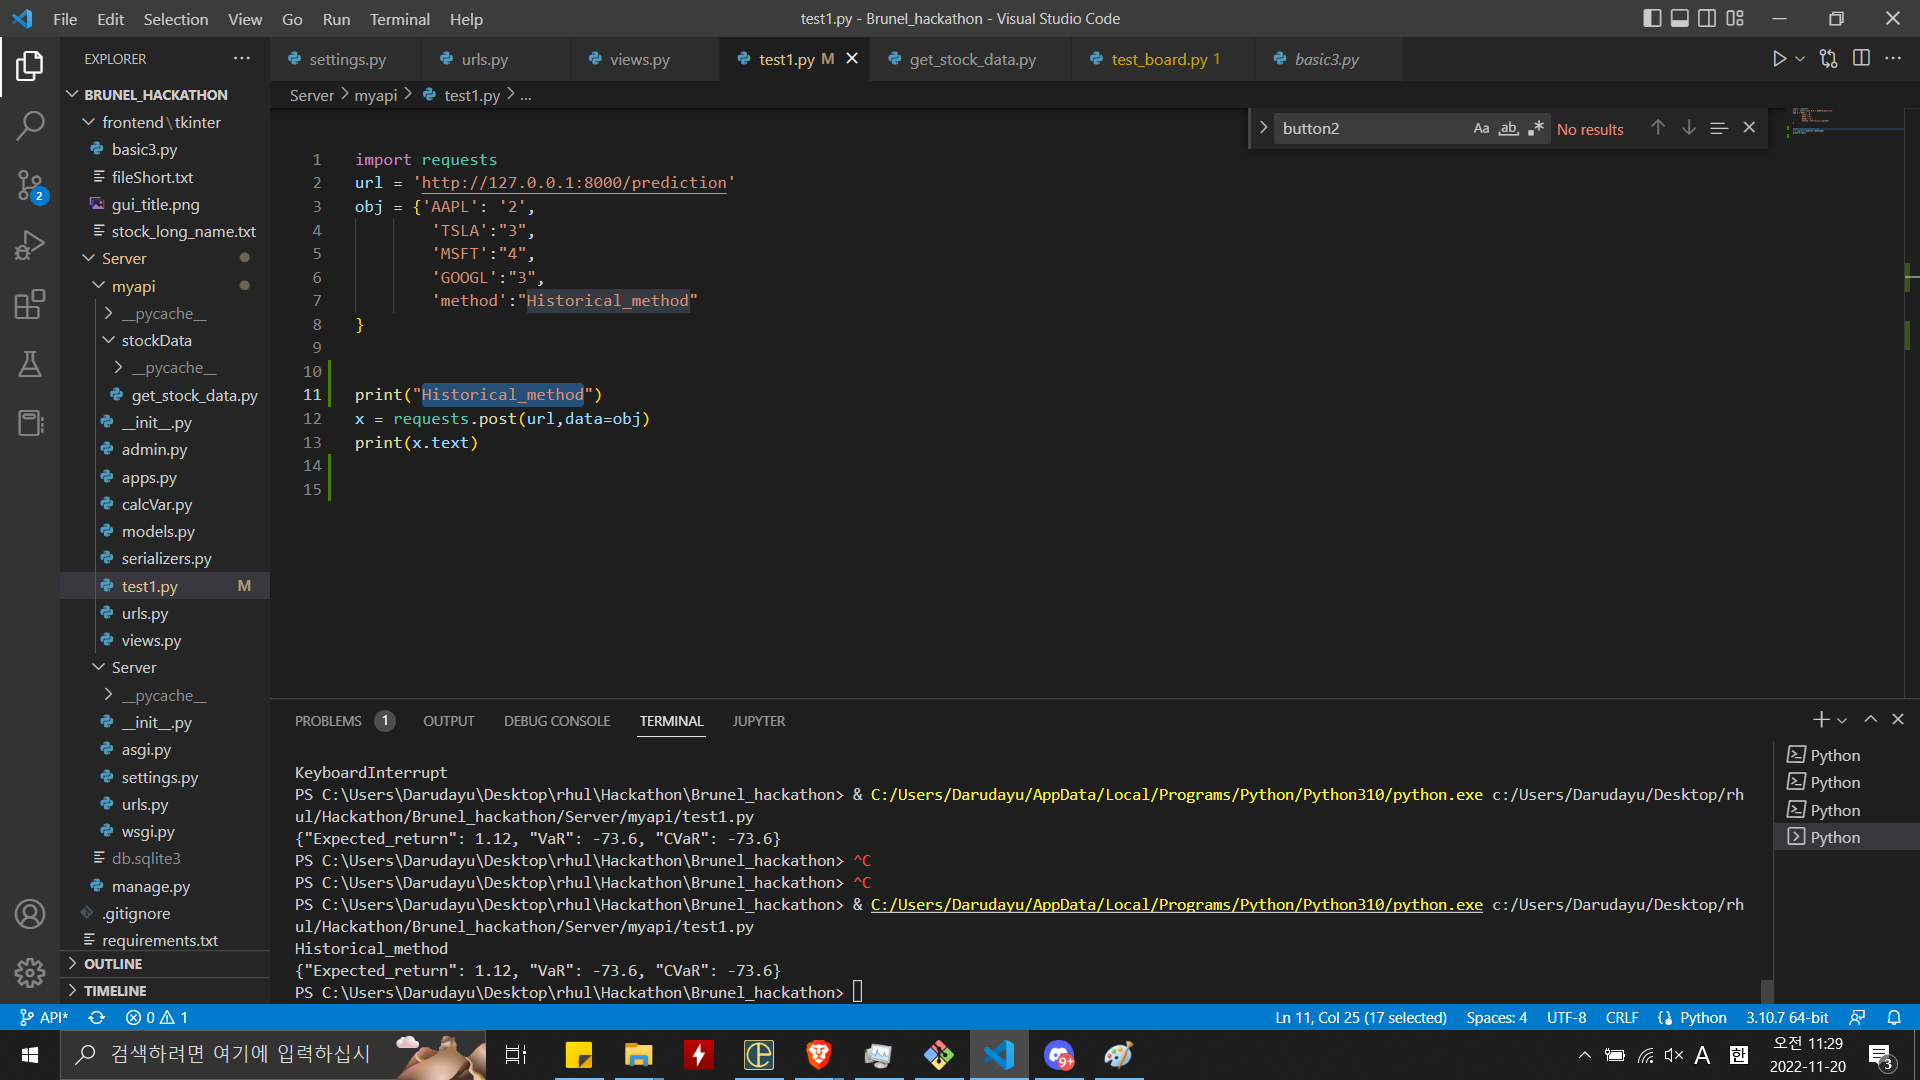Open the Run and Debug view
Viewport: 1920px width, 1080px height.
pyautogui.click(x=30, y=245)
